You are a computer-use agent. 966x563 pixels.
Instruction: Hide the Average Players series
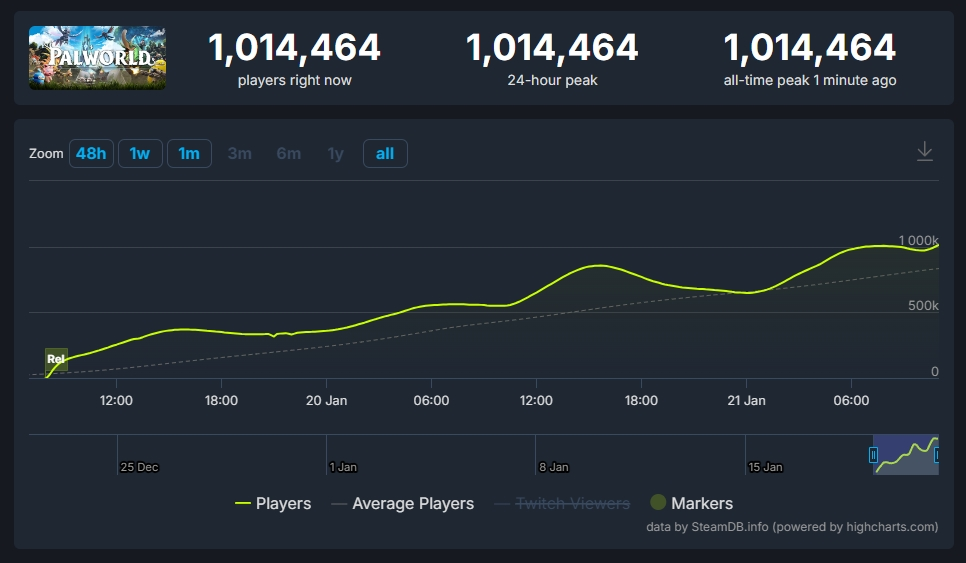[x=402, y=504]
